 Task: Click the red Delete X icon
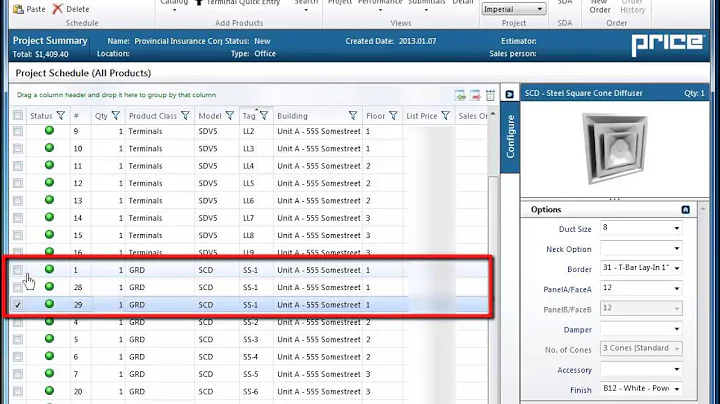(57, 9)
